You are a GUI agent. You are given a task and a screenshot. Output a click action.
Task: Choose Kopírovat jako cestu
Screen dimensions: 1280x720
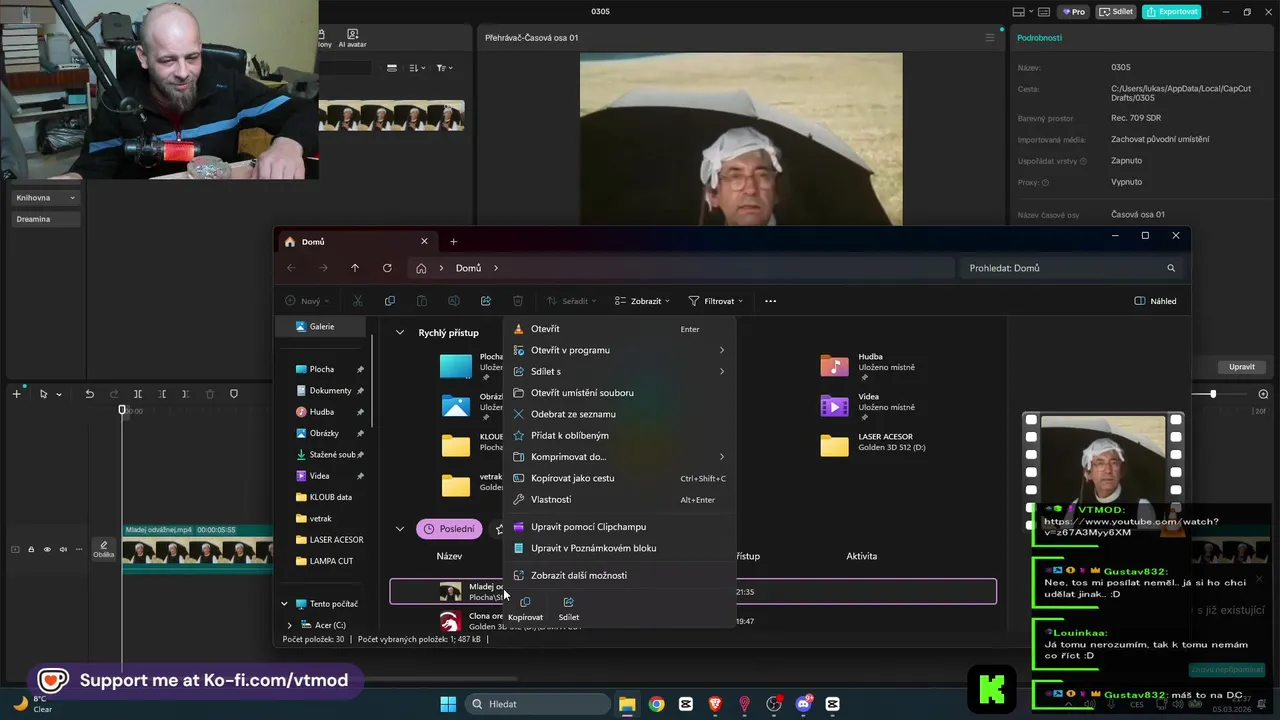click(620, 478)
